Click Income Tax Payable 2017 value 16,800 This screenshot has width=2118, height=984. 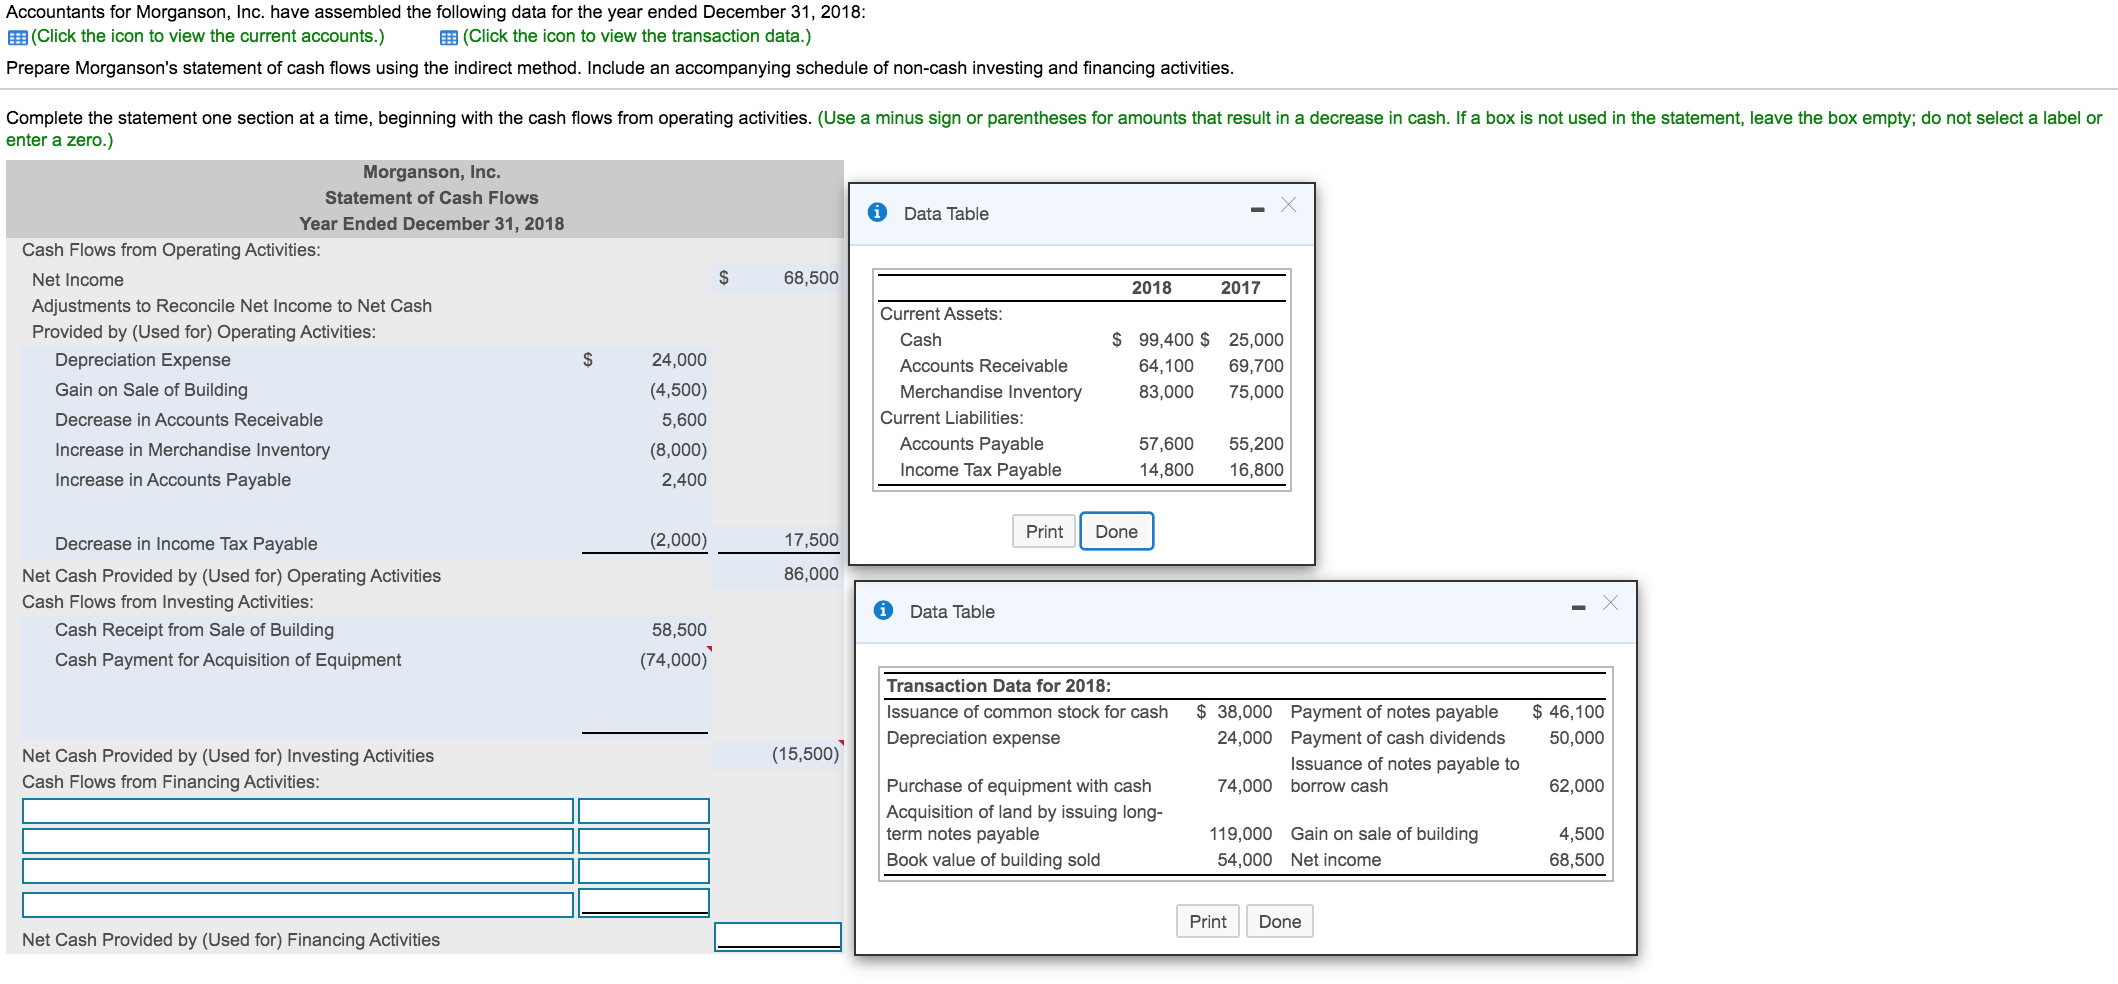click(1256, 470)
